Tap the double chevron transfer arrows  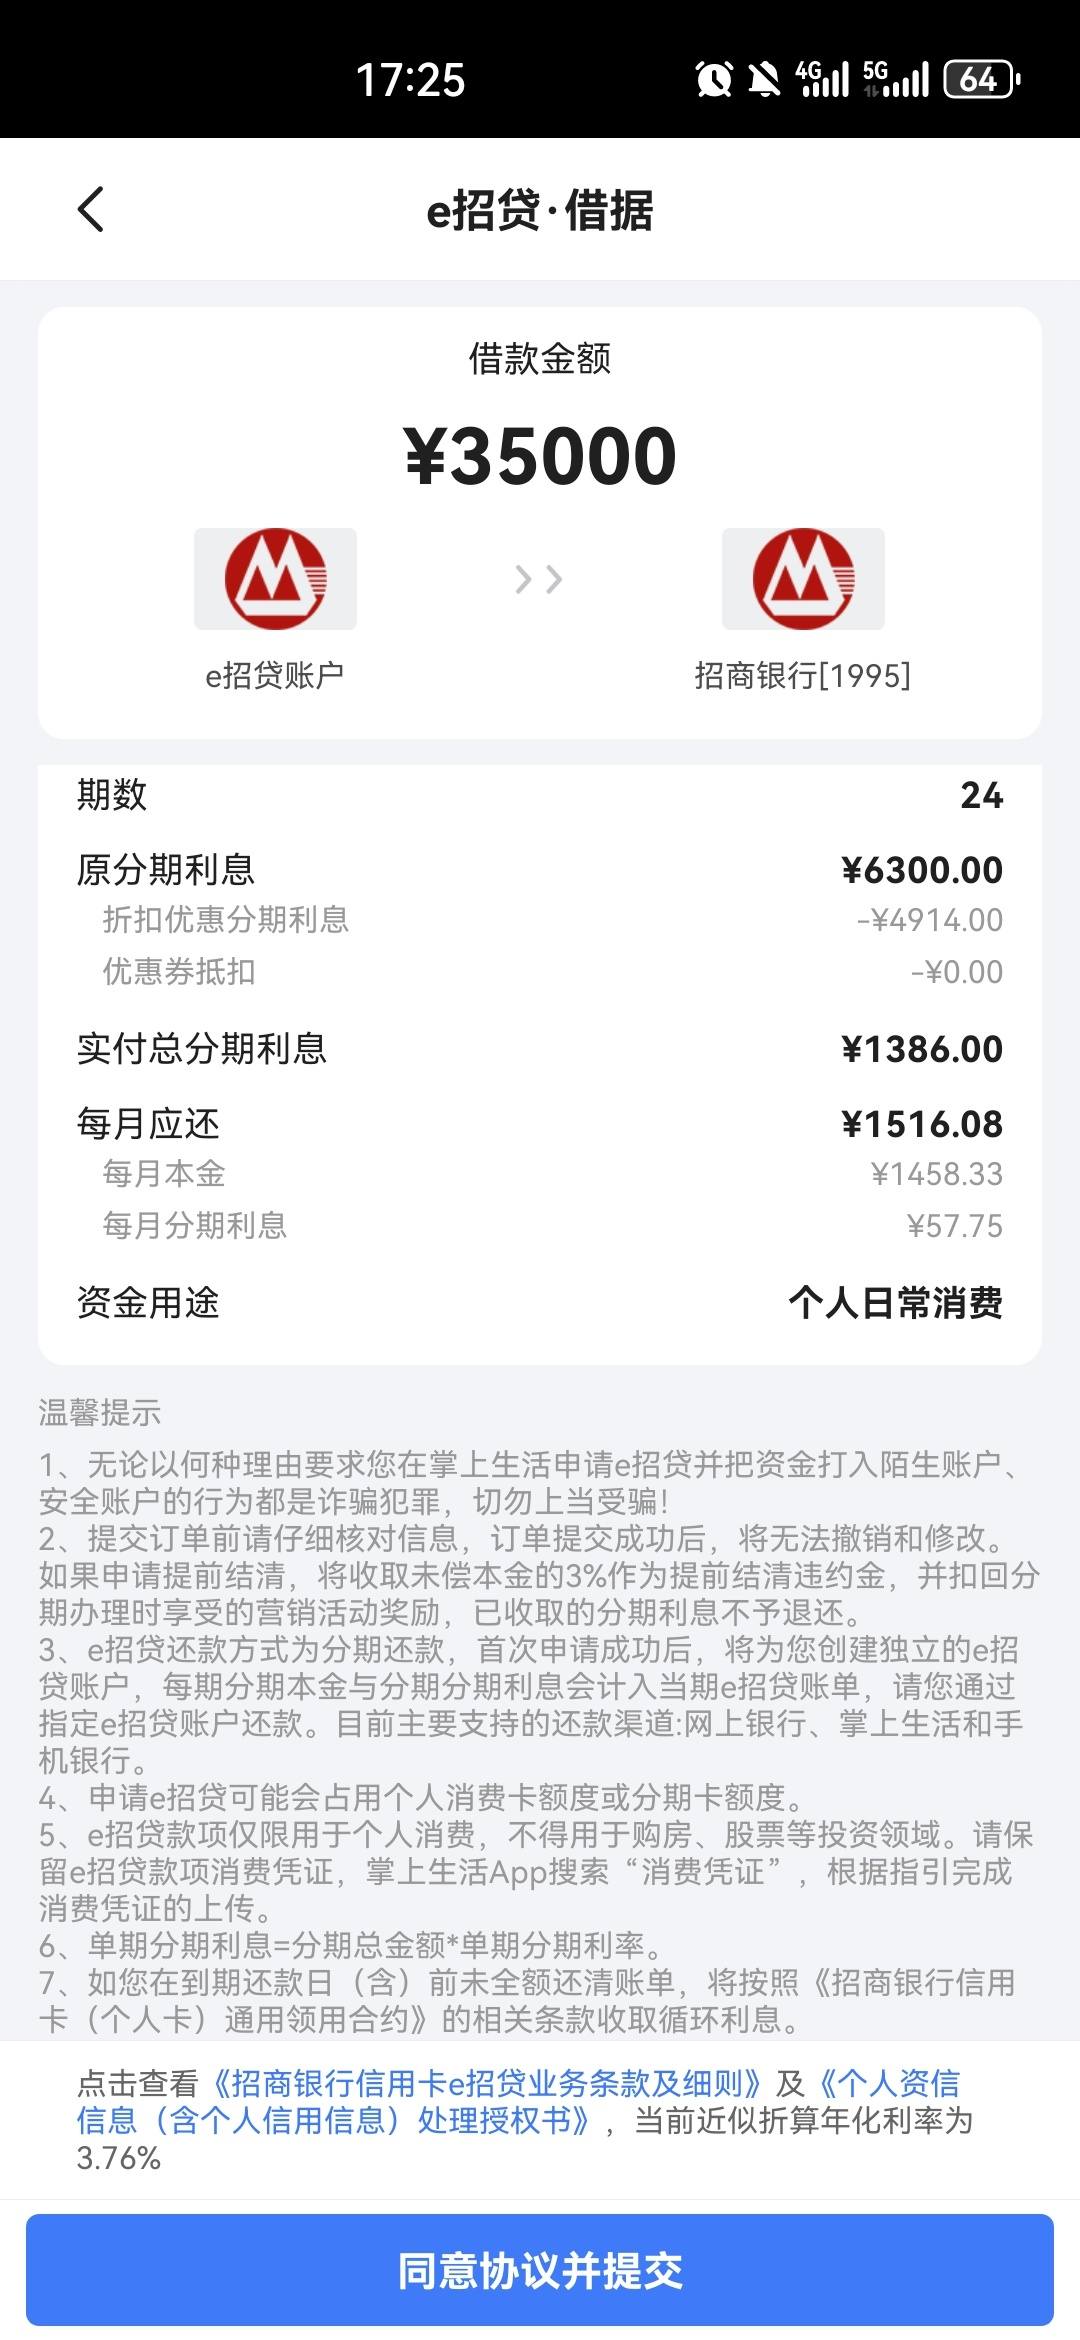point(539,579)
